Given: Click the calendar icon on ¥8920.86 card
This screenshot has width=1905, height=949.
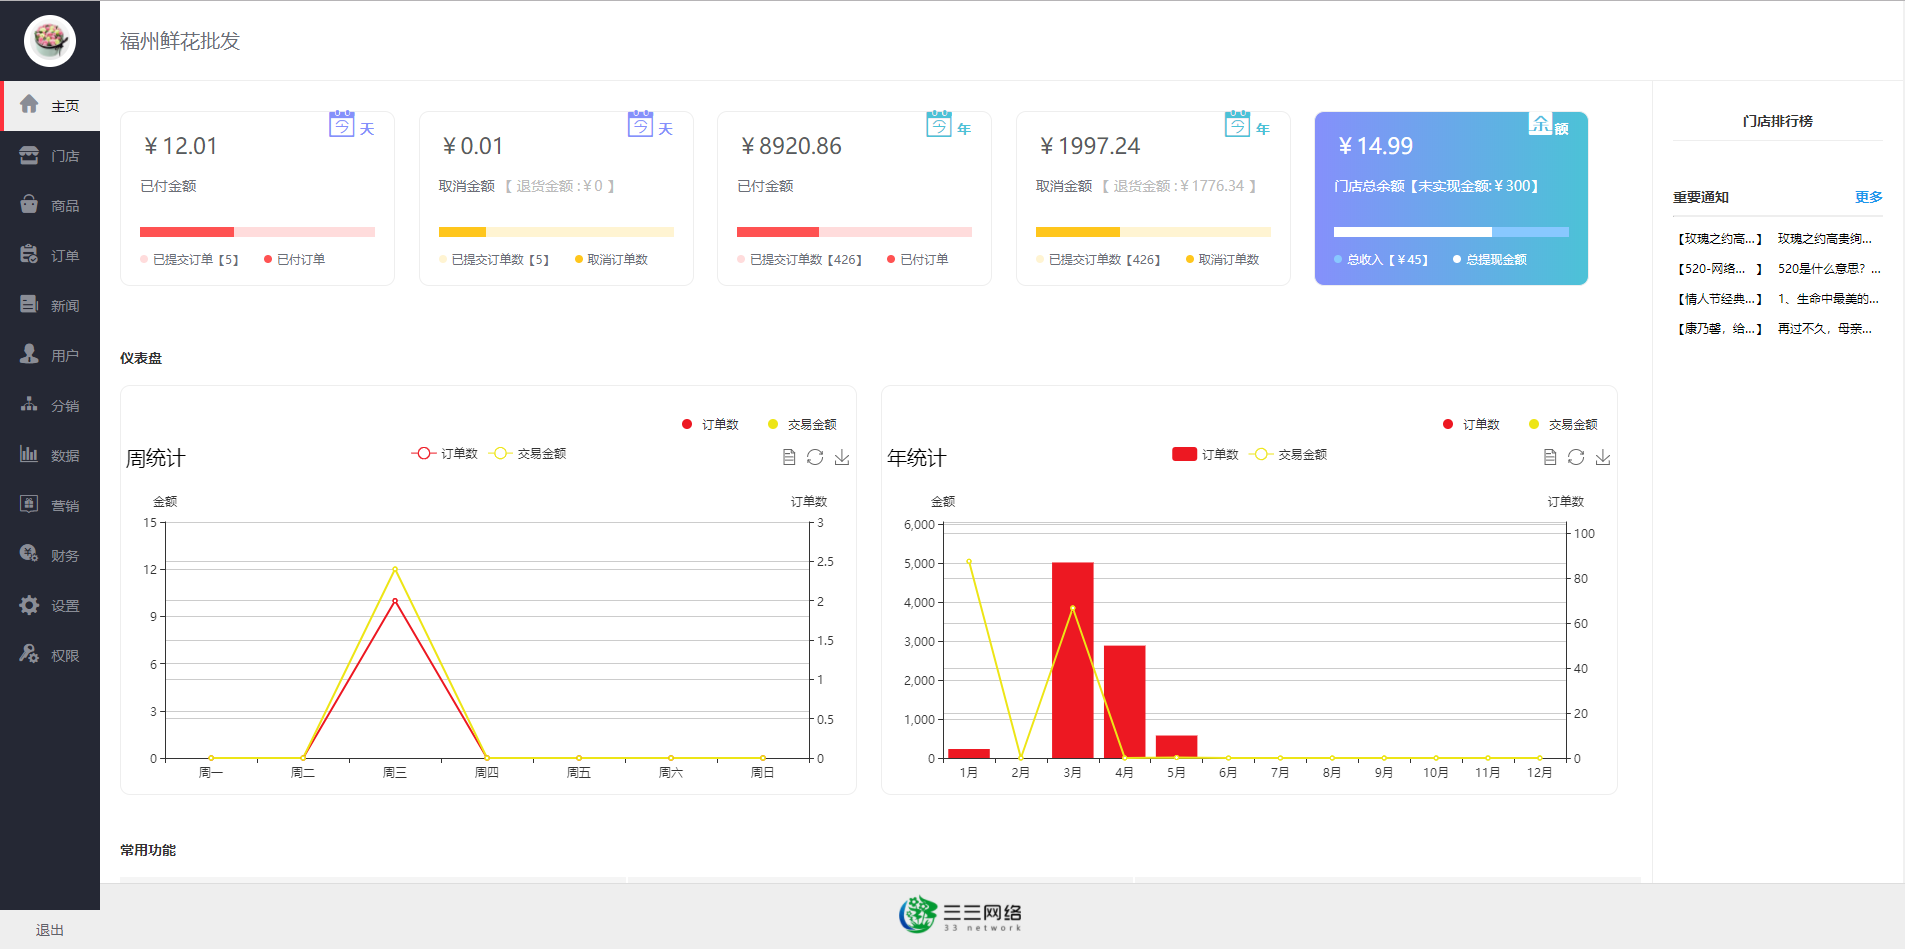Looking at the screenshot, I should (x=938, y=125).
